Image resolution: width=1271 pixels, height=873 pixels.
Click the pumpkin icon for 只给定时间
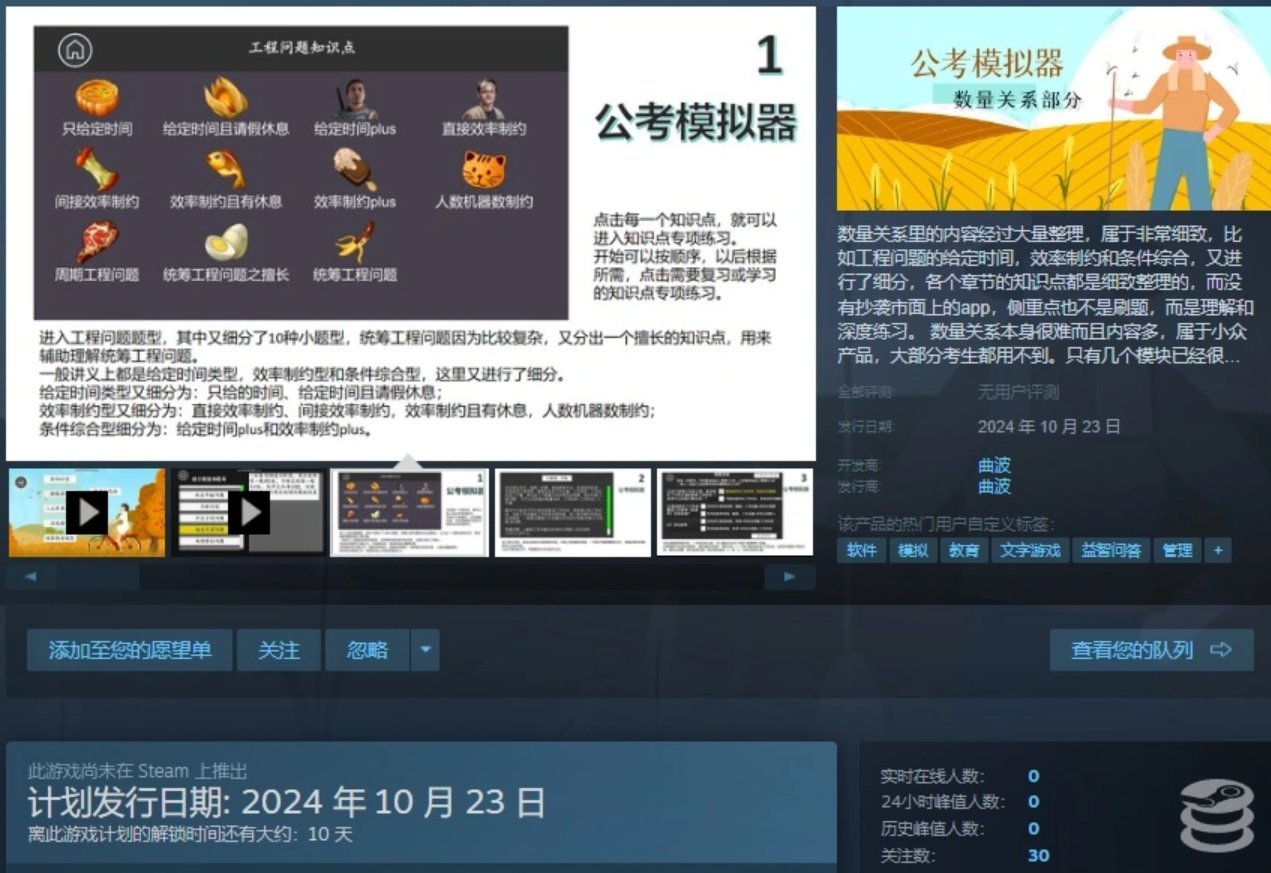(96, 98)
